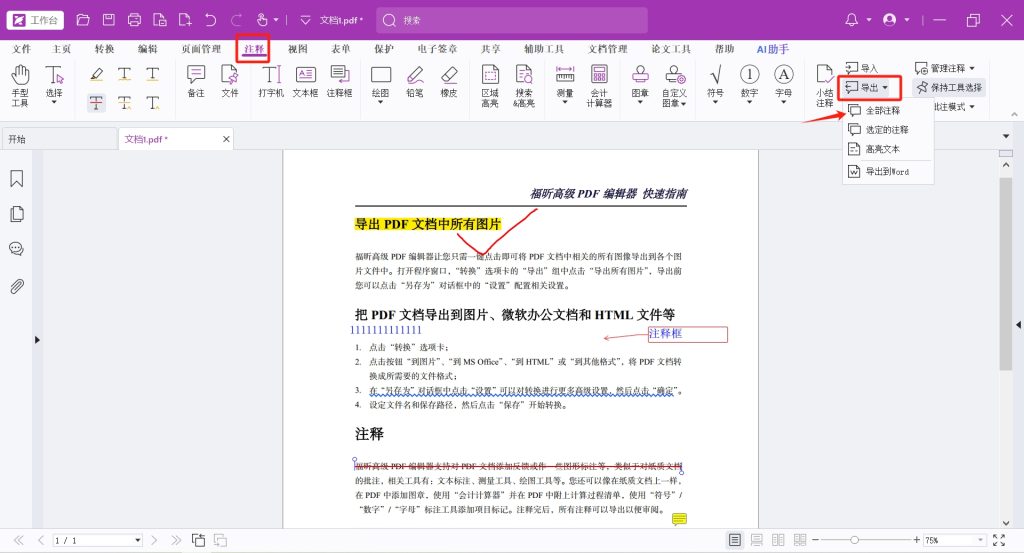
Task: Open the Accounting Calculator (会计计算器)
Action: click(599, 85)
